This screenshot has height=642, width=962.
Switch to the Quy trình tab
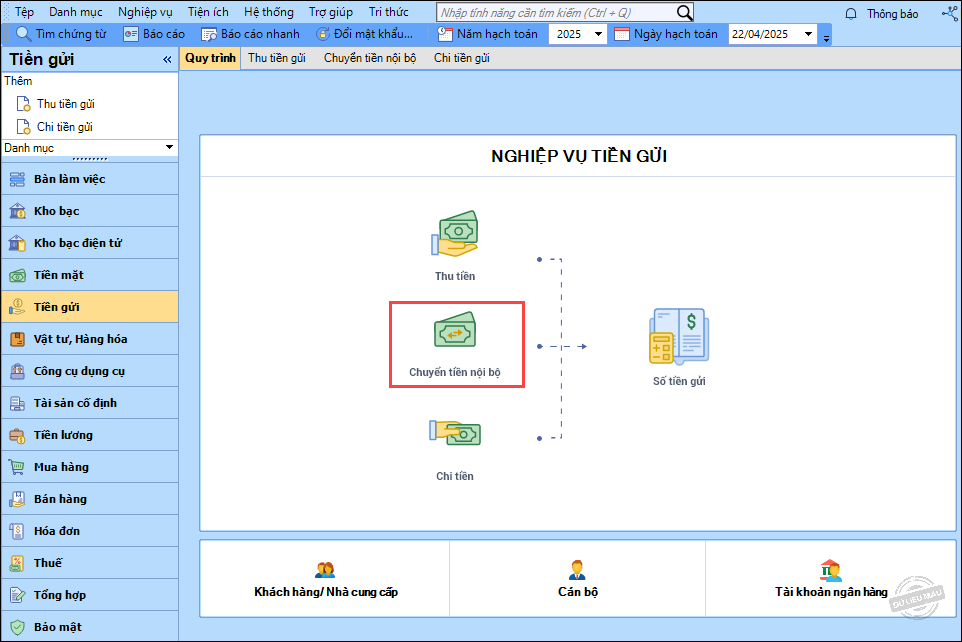[x=210, y=58]
